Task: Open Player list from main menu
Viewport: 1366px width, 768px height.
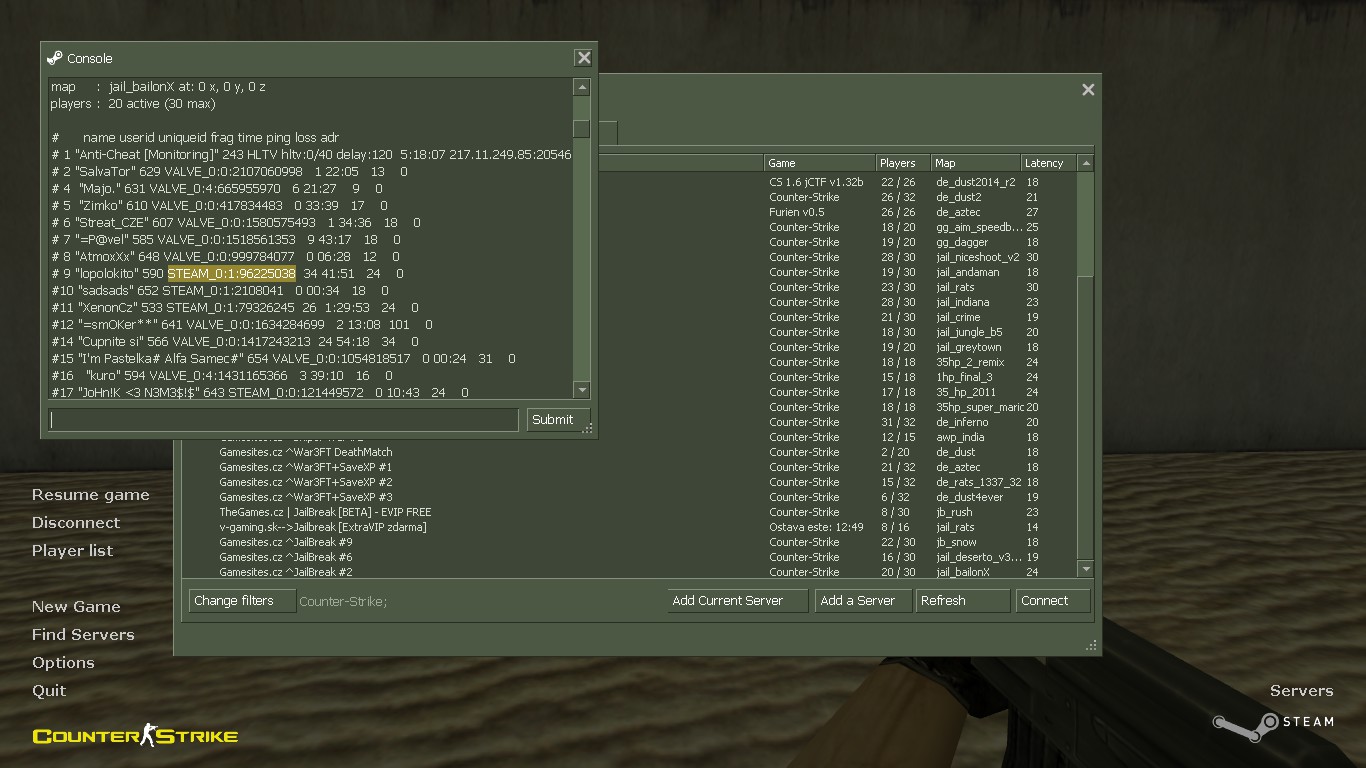Action: point(72,551)
